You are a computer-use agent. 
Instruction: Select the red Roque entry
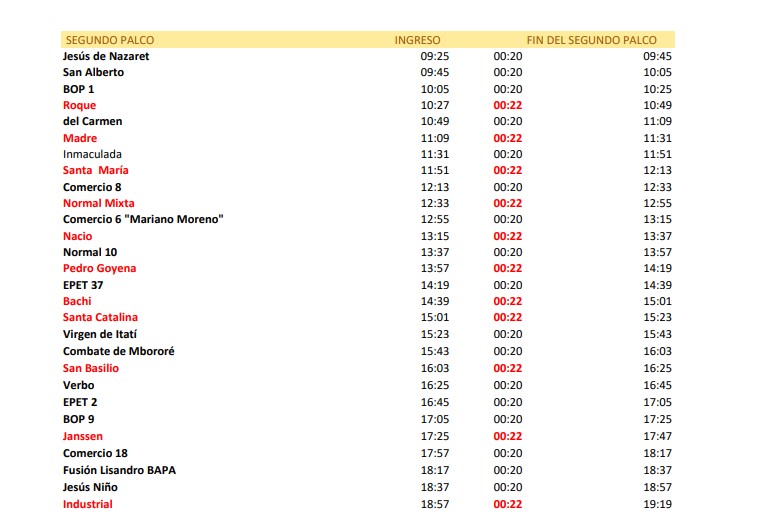[x=79, y=106]
